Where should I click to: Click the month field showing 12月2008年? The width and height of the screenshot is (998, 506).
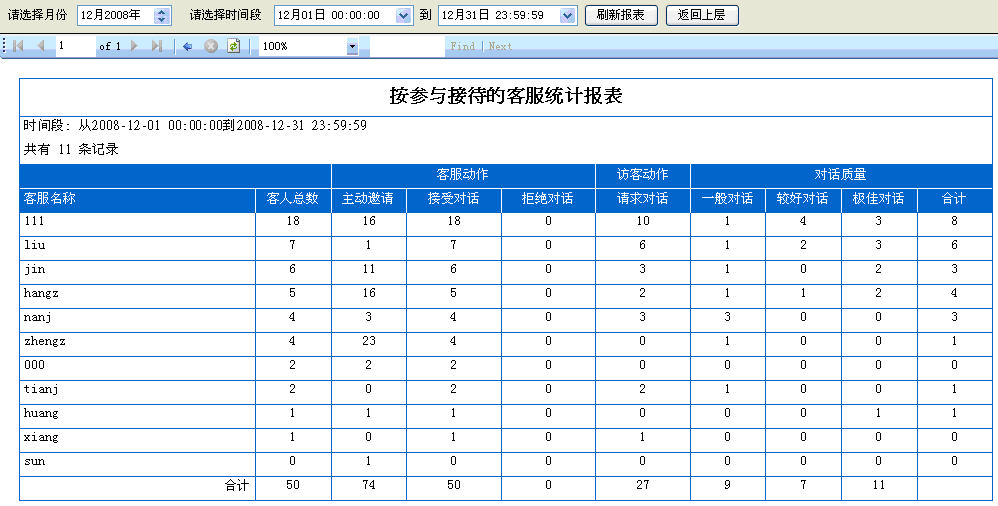[x=114, y=15]
